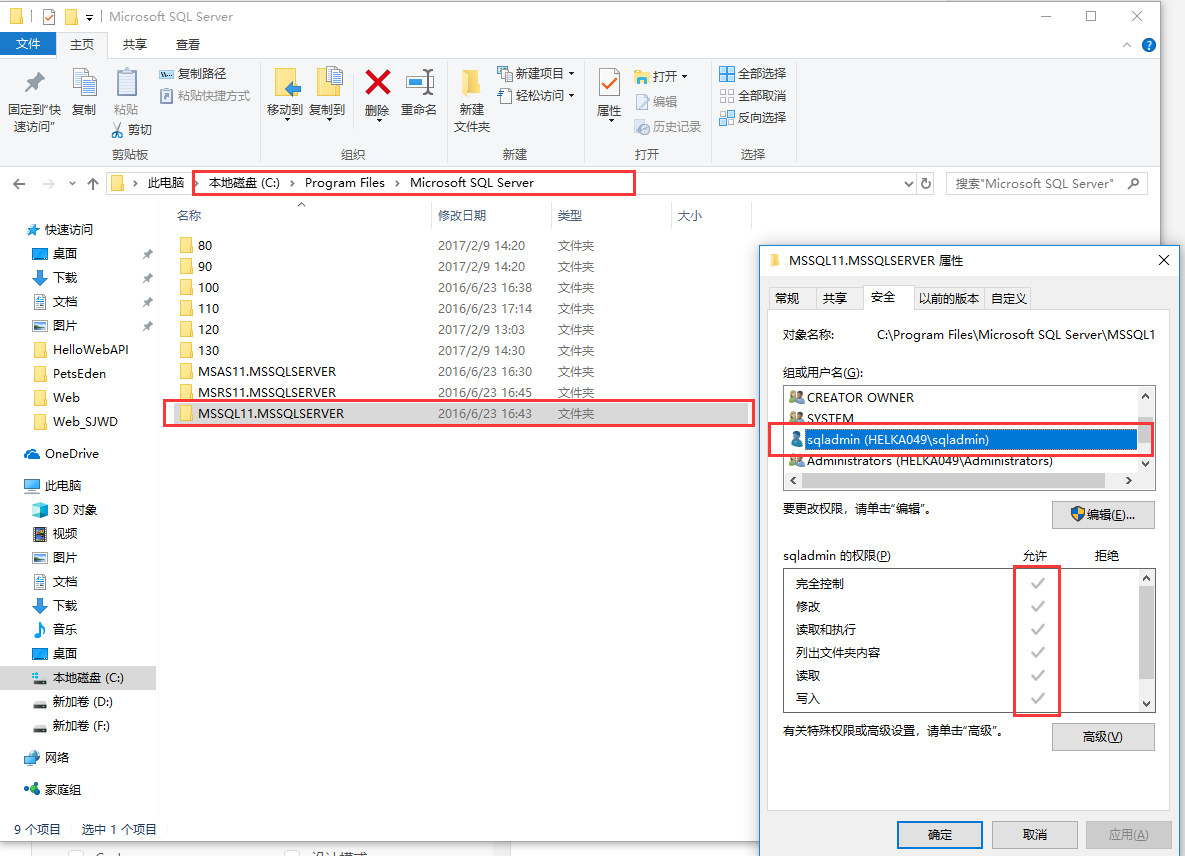The image size is (1185, 856).
Task: Open folder Properties from ribbon
Action: pyautogui.click(x=609, y=96)
